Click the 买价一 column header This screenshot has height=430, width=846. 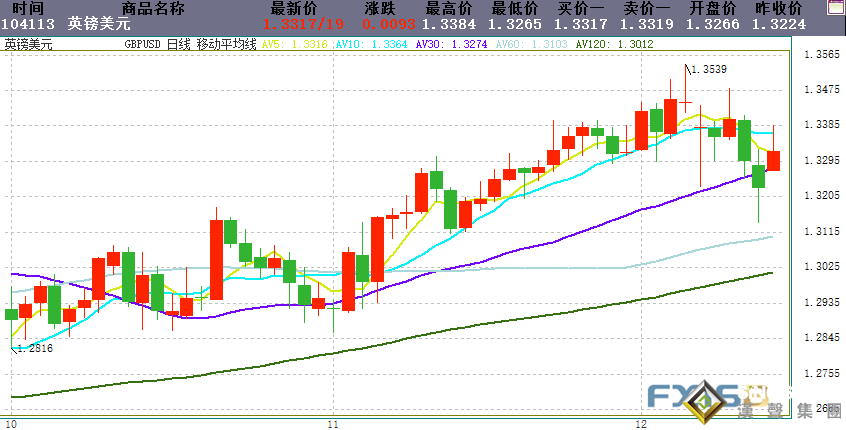[581, 8]
